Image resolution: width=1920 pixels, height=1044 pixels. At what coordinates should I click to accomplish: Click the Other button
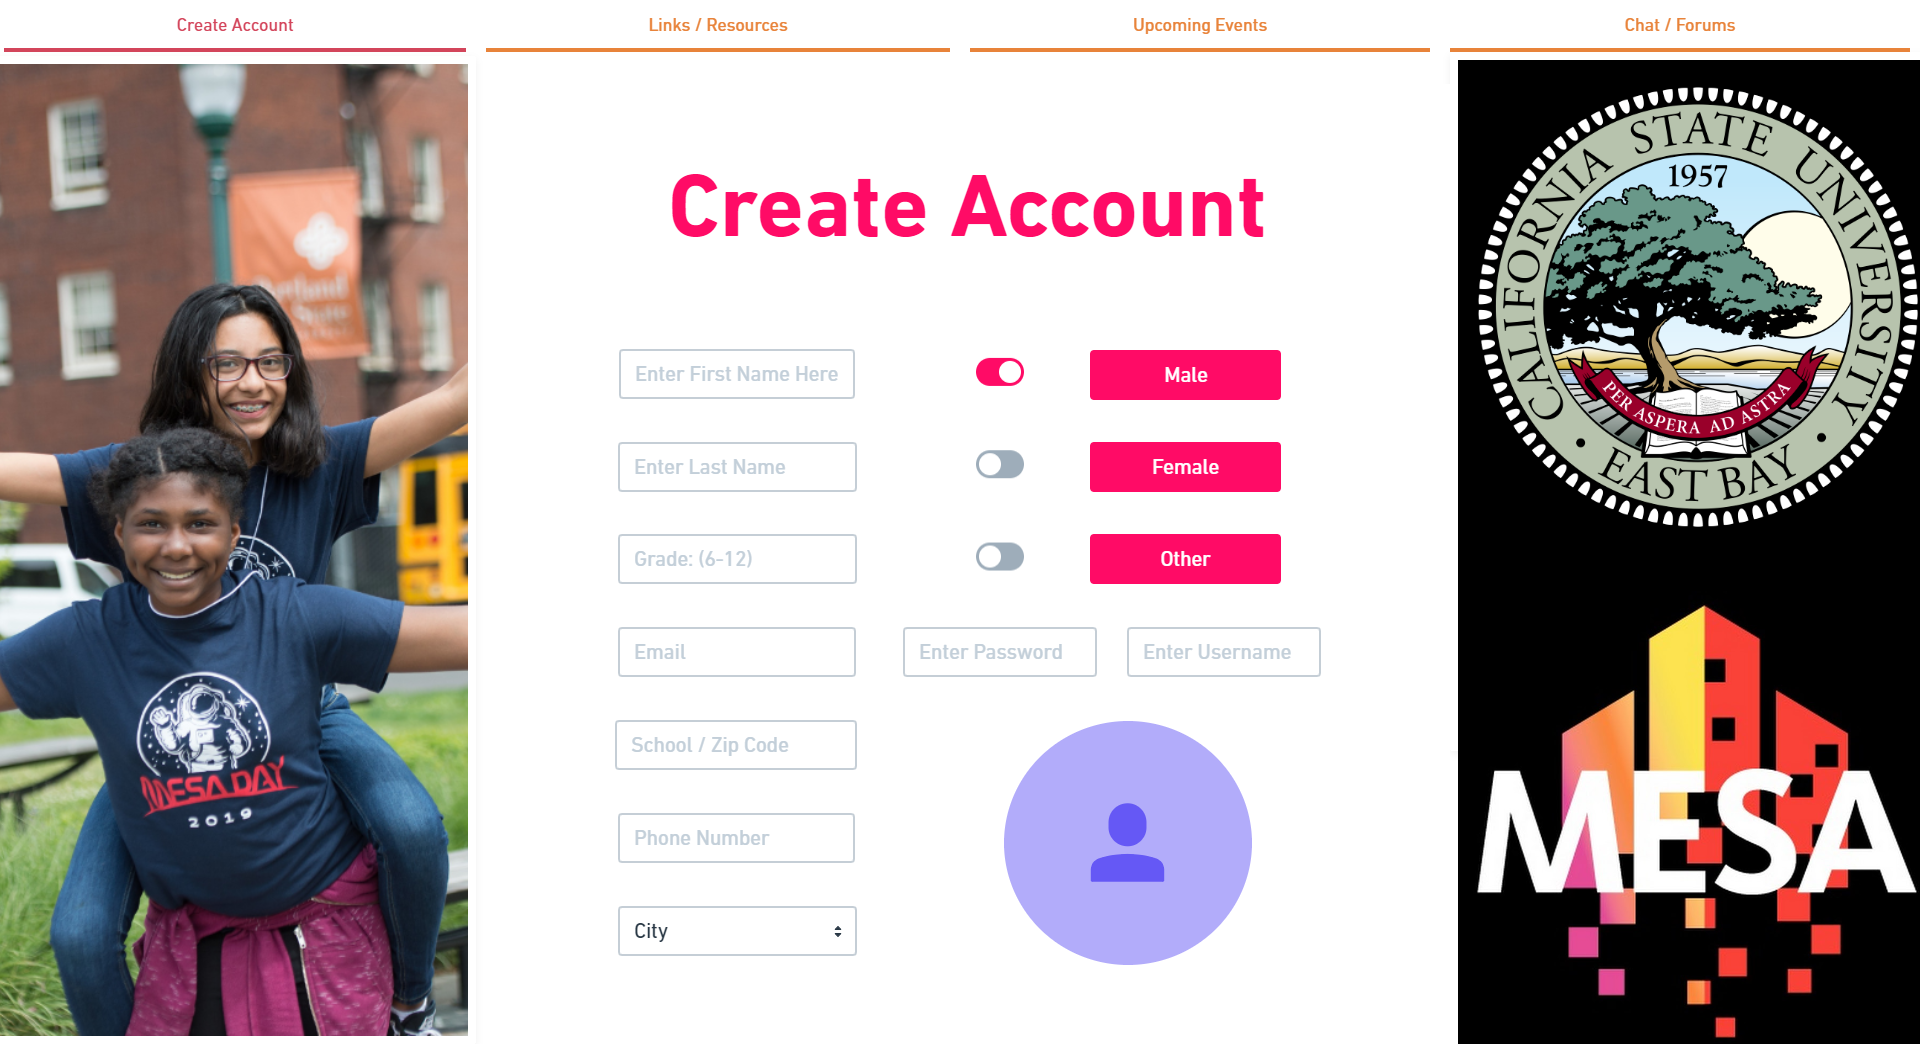[1185, 559]
